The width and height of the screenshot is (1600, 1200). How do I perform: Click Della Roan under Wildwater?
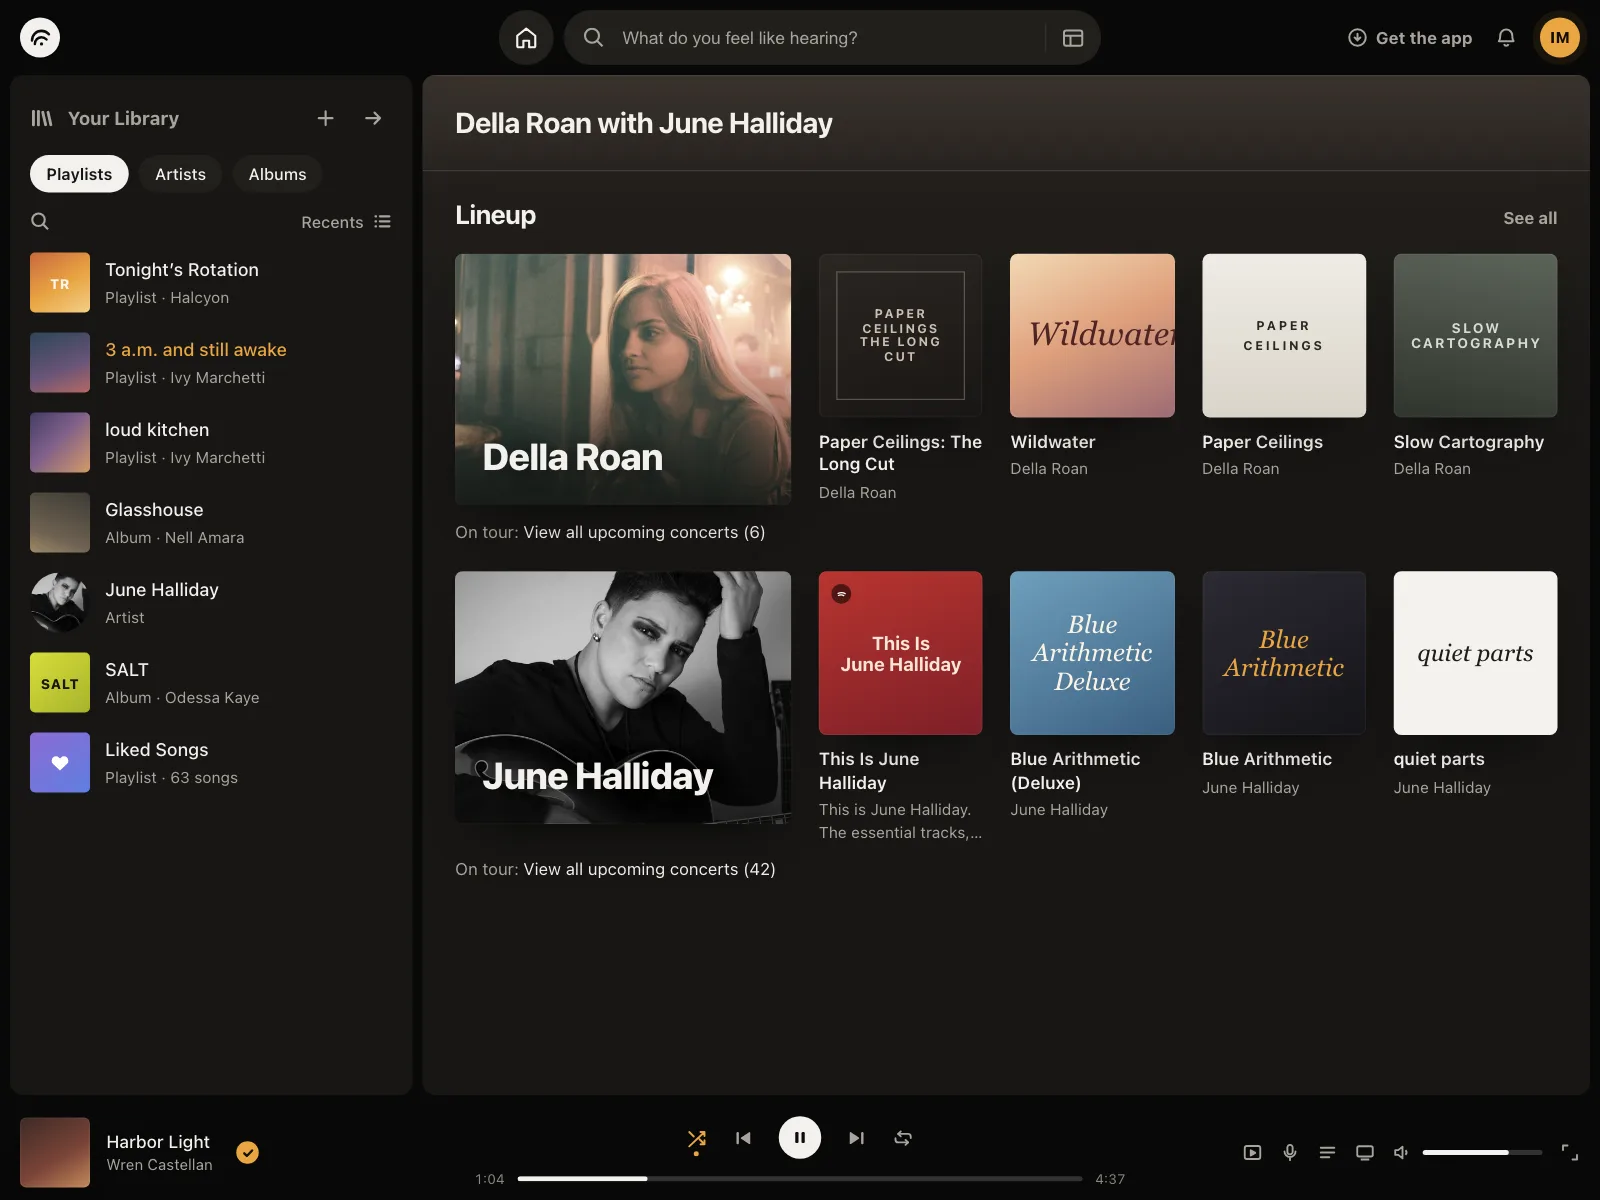[1049, 468]
